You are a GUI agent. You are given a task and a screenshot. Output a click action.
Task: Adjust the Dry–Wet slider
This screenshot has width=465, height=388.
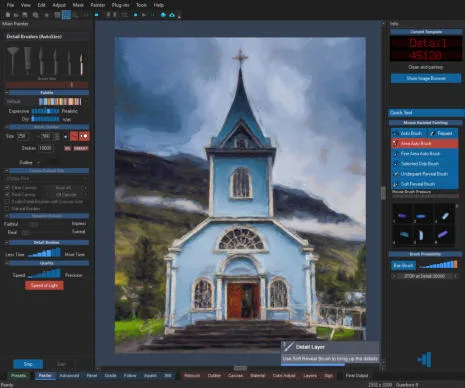[x=45, y=119]
